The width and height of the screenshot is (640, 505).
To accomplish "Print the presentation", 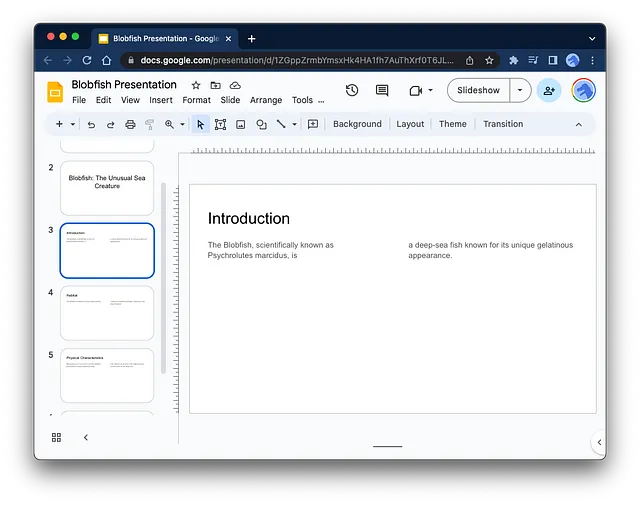I will click(x=130, y=125).
